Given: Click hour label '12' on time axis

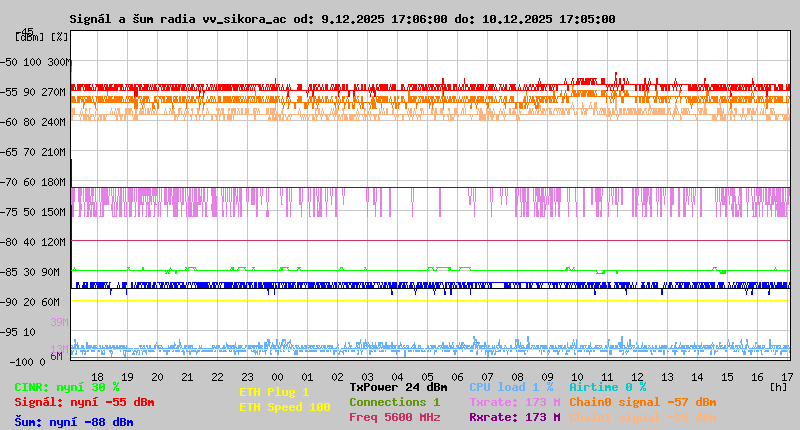Looking at the screenshot, I should pyautogui.click(x=637, y=377).
